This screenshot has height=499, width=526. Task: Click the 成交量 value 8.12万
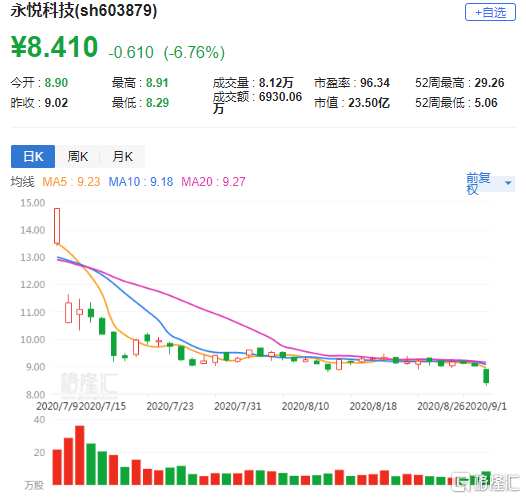point(276,82)
